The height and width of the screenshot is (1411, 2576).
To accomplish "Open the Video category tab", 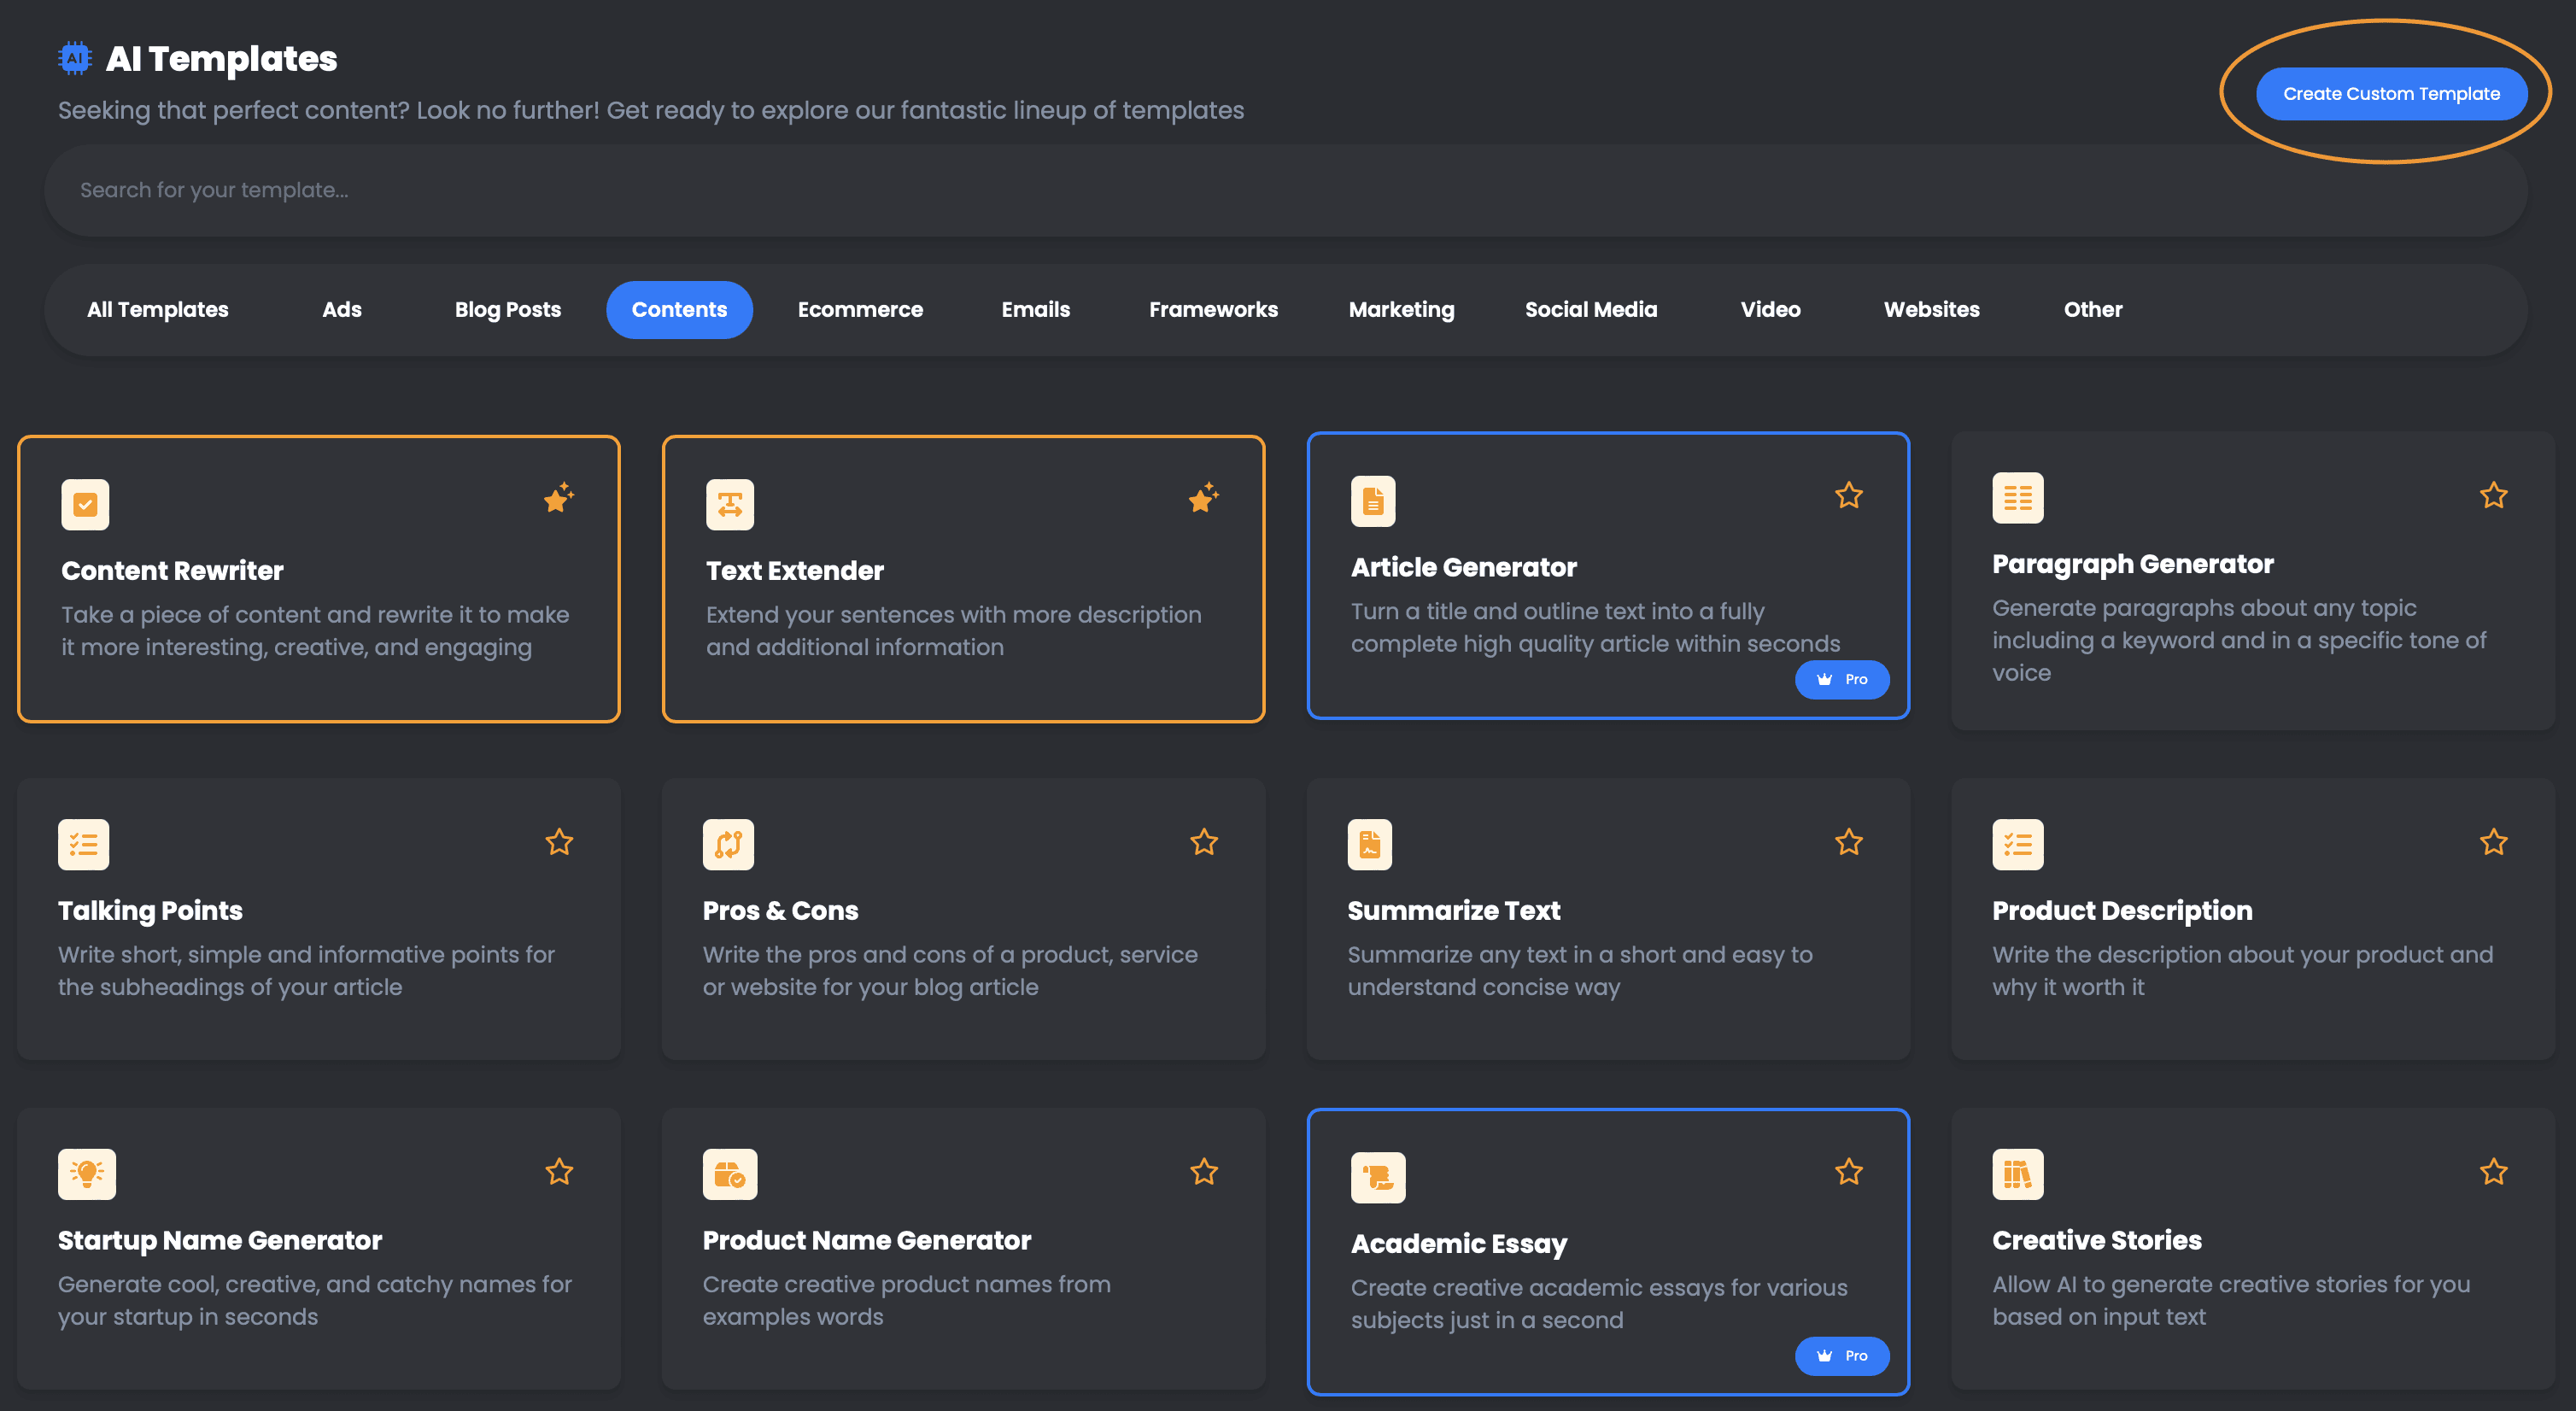I will click(1770, 310).
